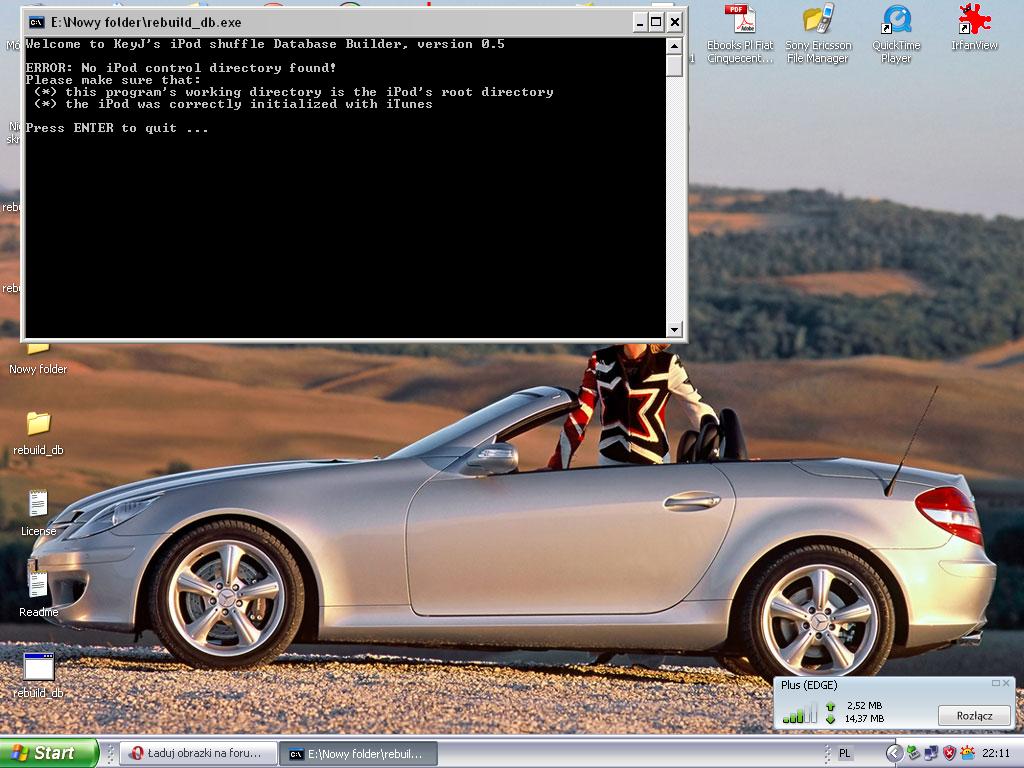
Task: Minimize the rebuild_db.exe console window
Action: point(640,23)
